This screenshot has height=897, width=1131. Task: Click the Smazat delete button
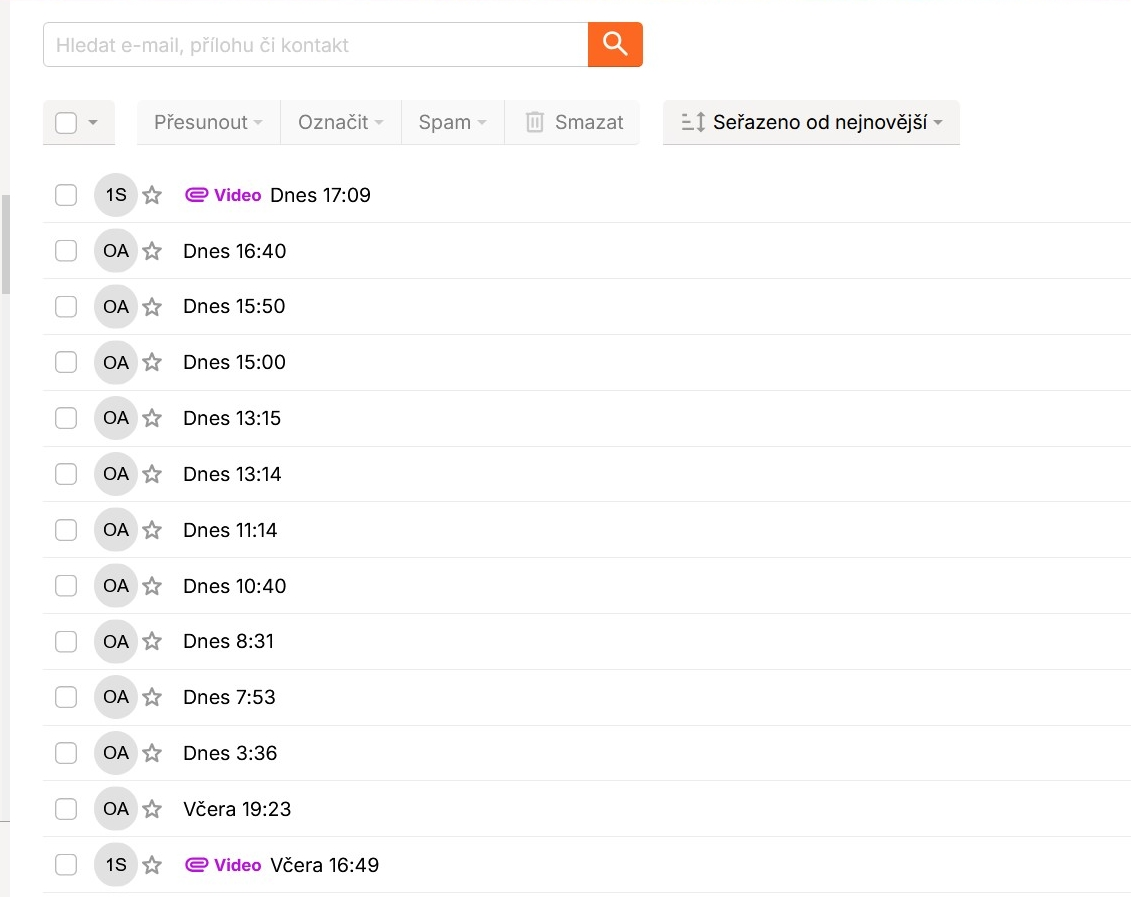pos(574,123)
